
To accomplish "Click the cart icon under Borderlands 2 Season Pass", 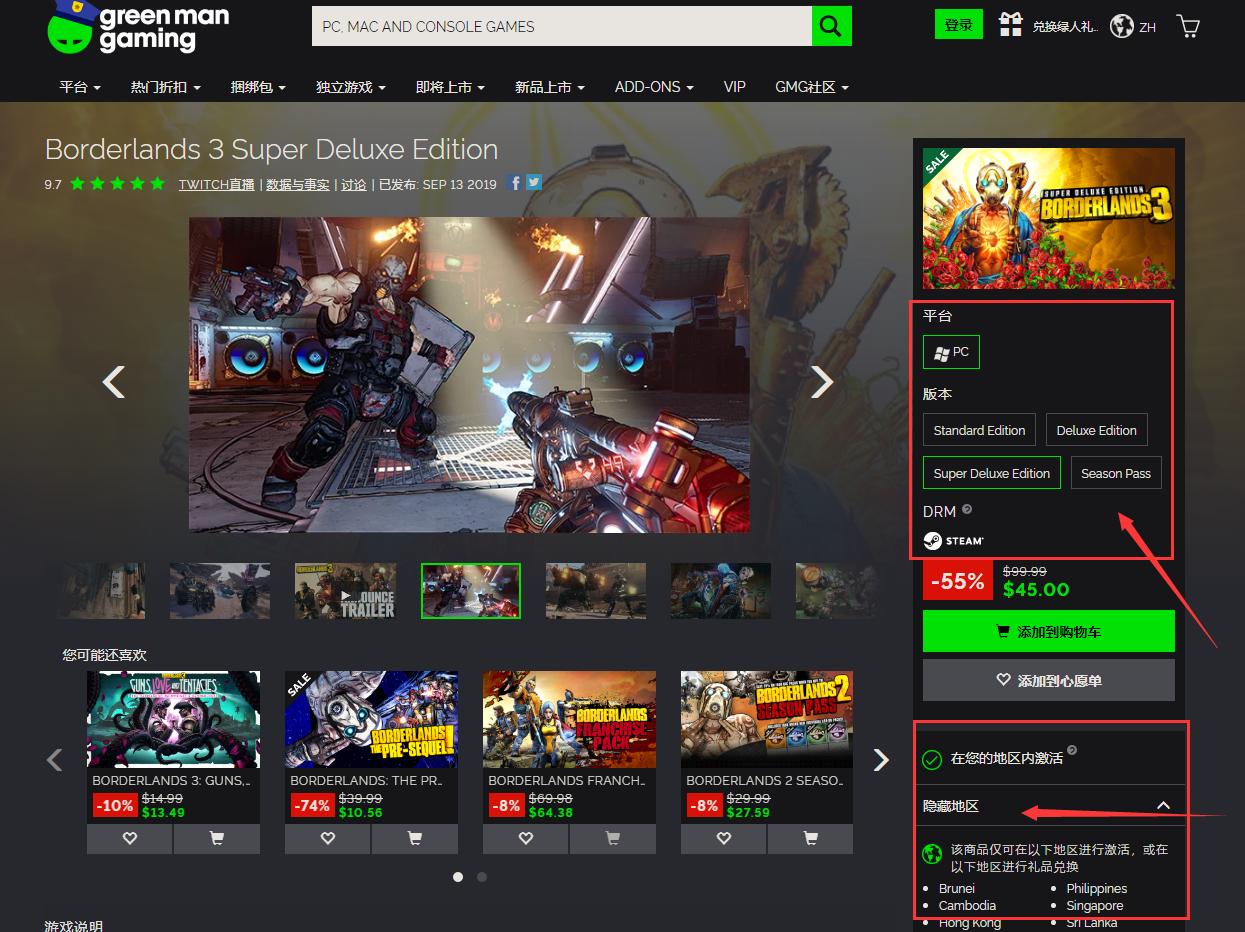I will [x=810, y=838].
